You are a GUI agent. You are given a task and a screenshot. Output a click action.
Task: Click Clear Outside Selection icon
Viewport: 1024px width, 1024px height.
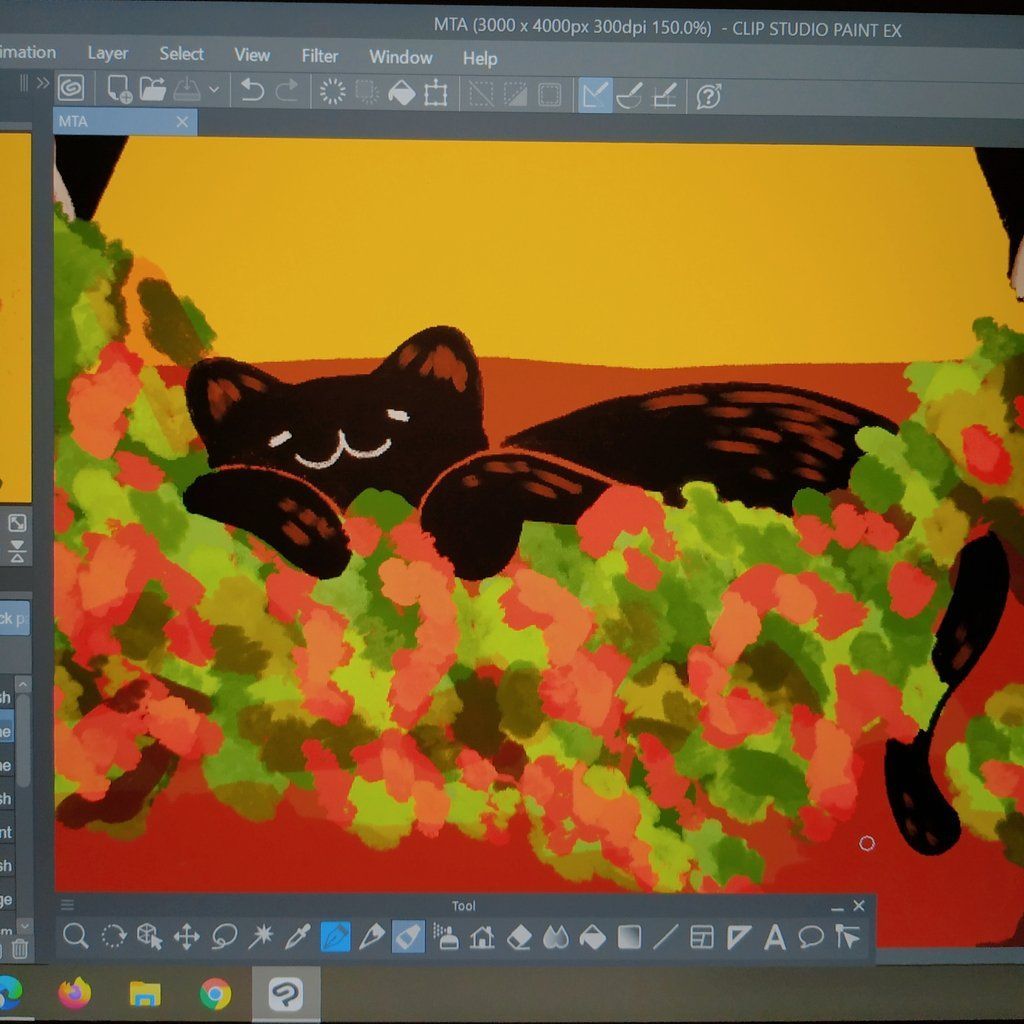(366, 92)
